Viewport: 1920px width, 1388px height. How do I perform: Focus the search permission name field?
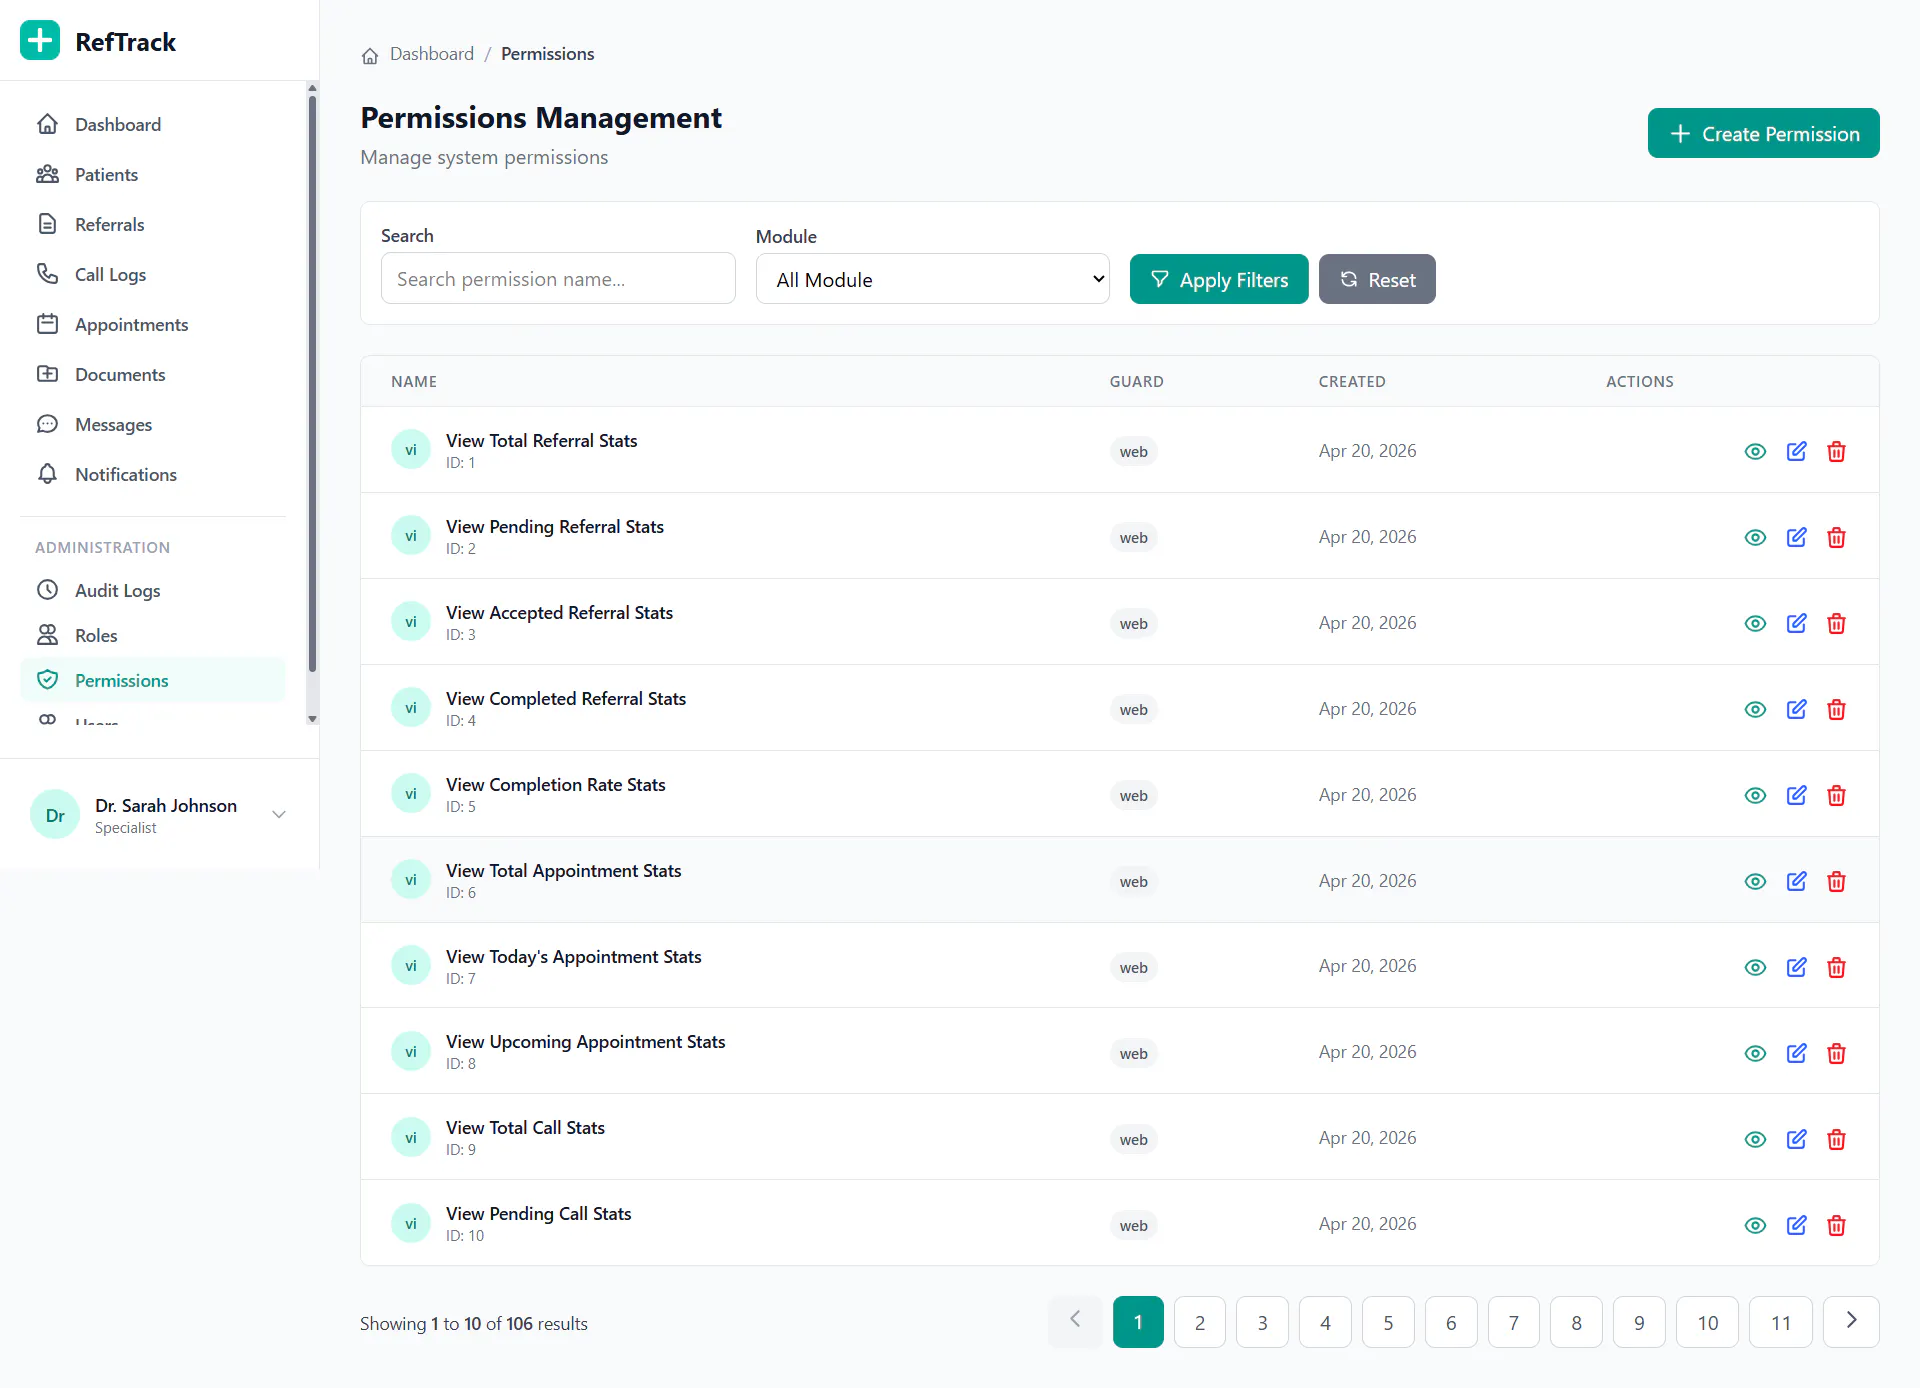point(558,279)
